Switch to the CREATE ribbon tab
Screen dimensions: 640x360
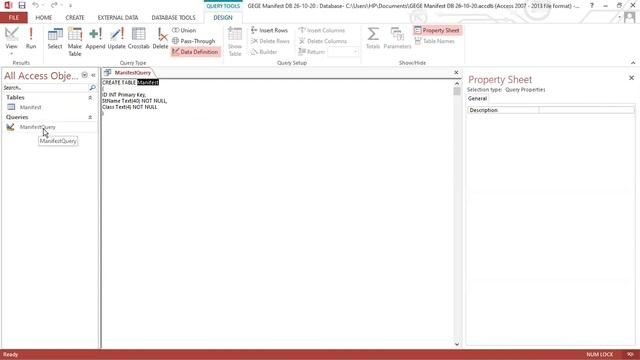point(75,18)
